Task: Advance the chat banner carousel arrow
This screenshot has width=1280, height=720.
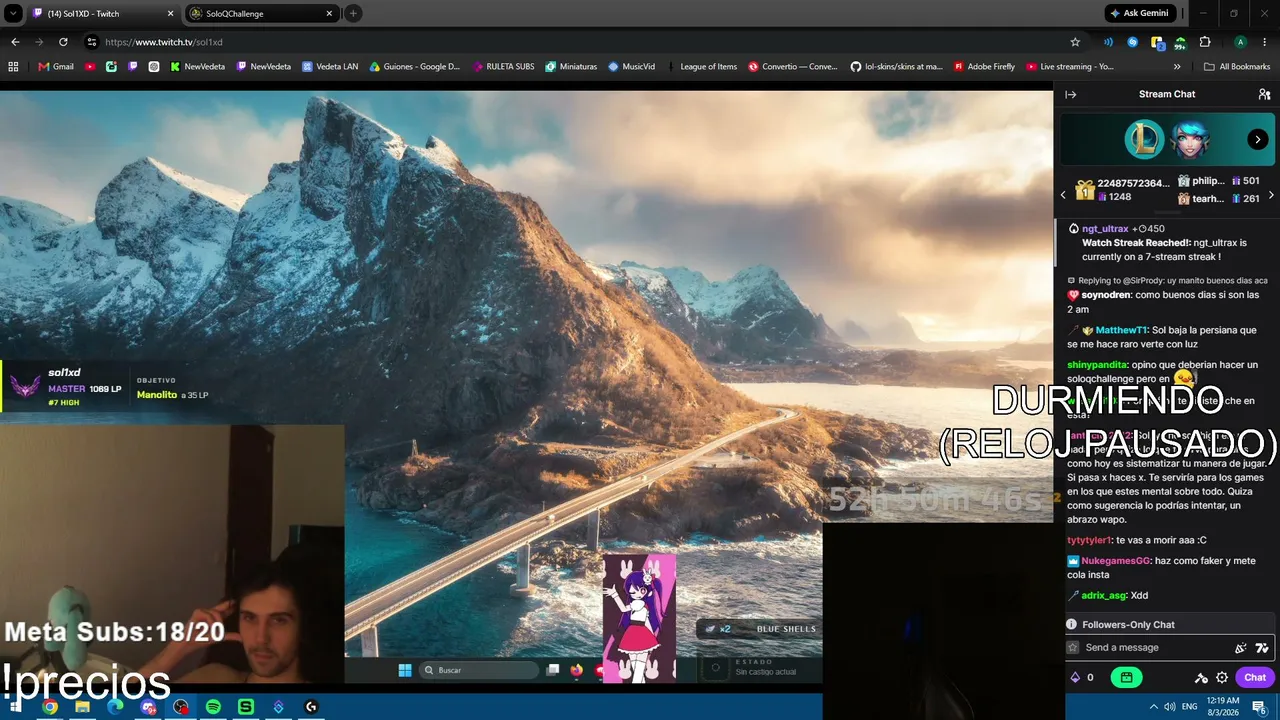Action: point(1258,139)
